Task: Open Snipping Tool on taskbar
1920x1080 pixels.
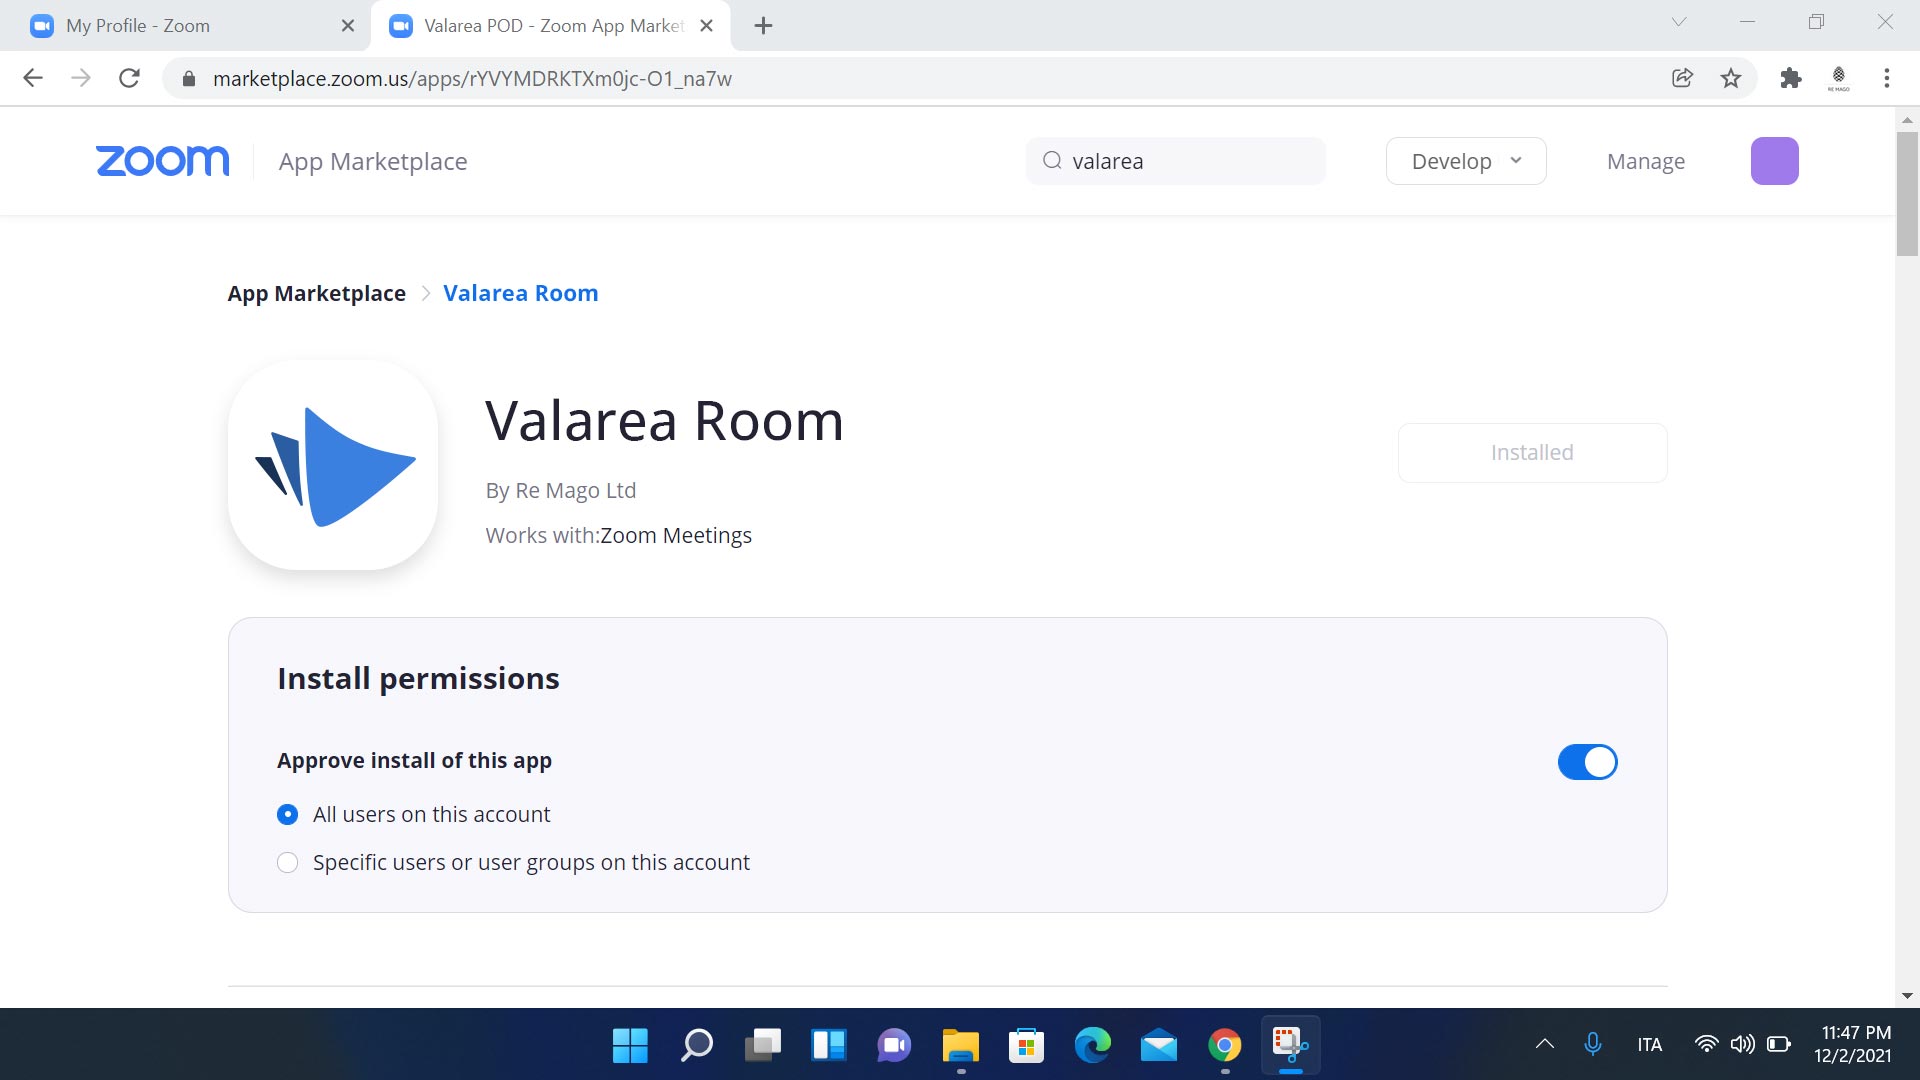Action: coord(1290,1045)
